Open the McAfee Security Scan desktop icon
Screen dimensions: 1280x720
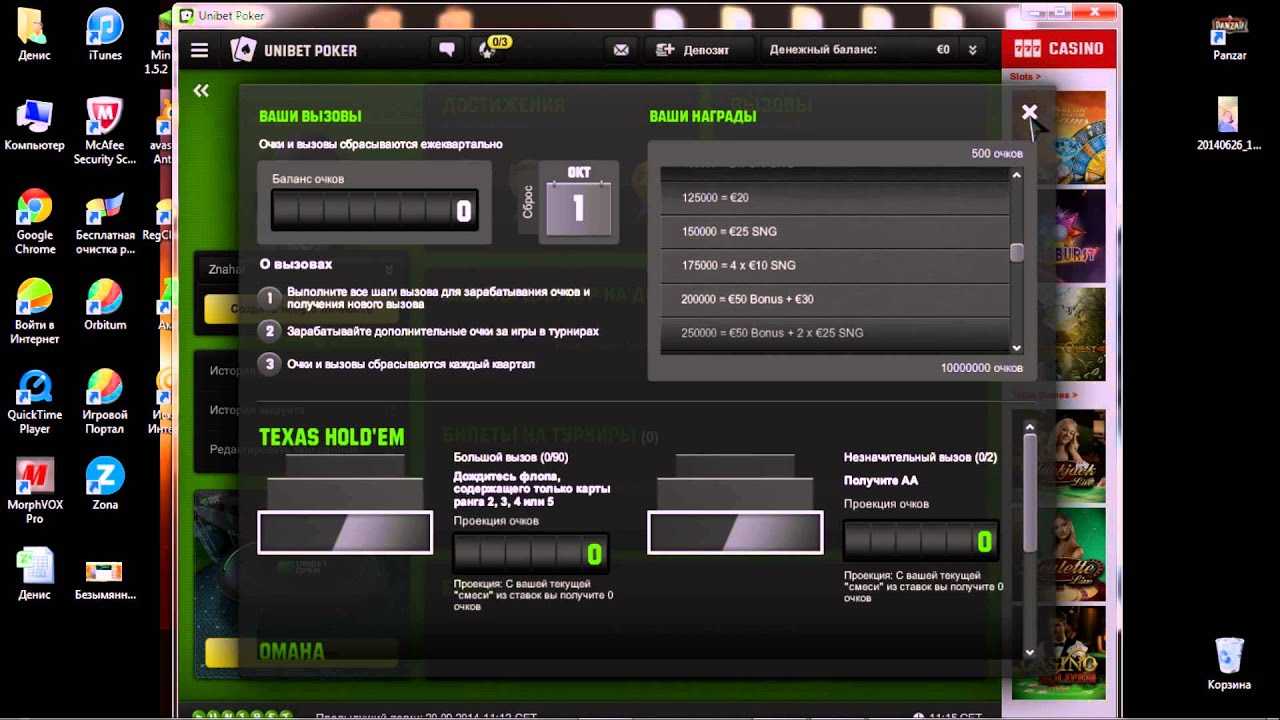[105, 131]
